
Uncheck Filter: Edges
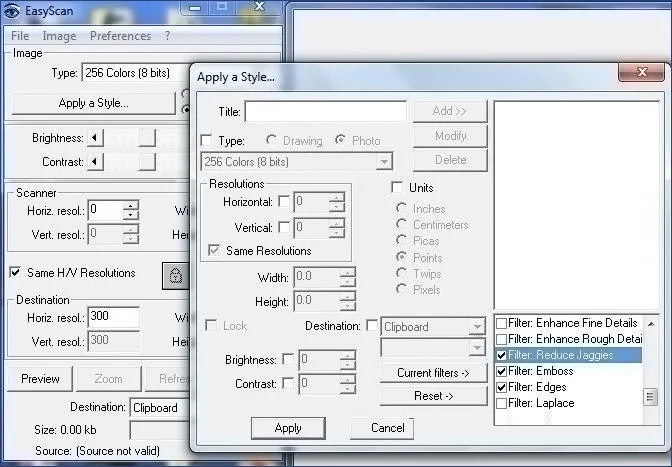coord(501,387)
